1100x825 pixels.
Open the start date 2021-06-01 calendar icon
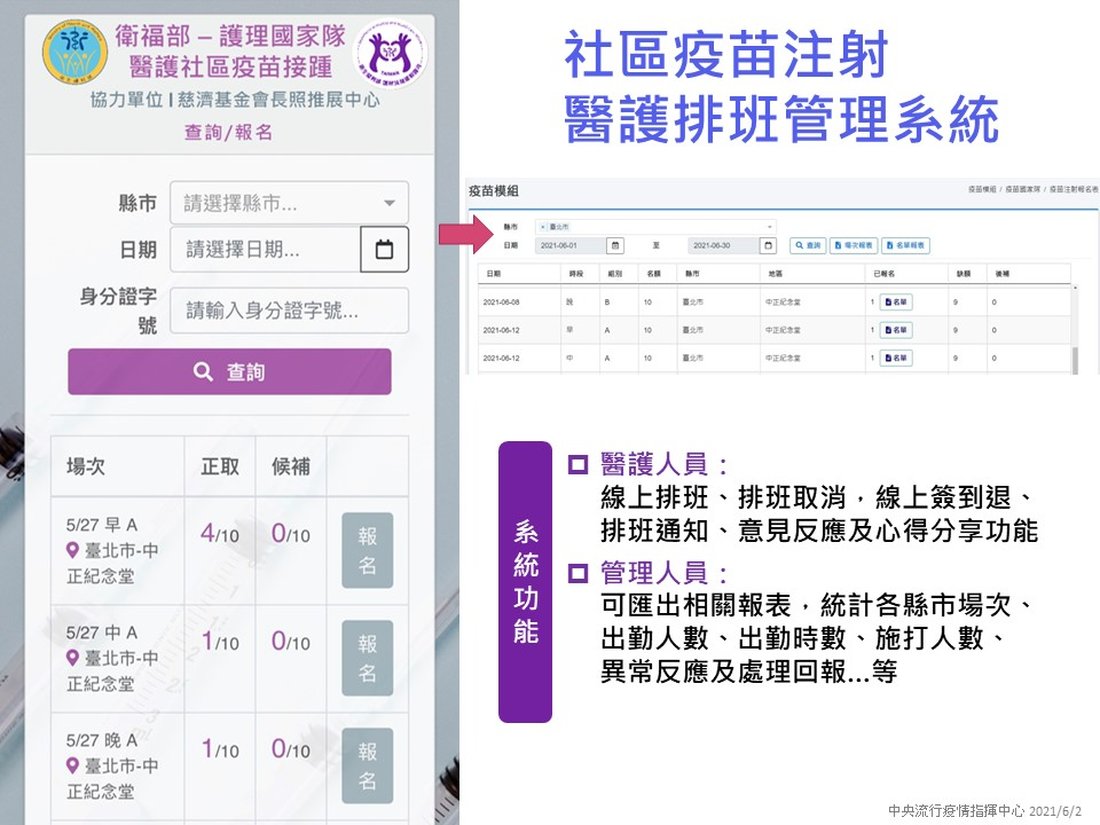616,245
